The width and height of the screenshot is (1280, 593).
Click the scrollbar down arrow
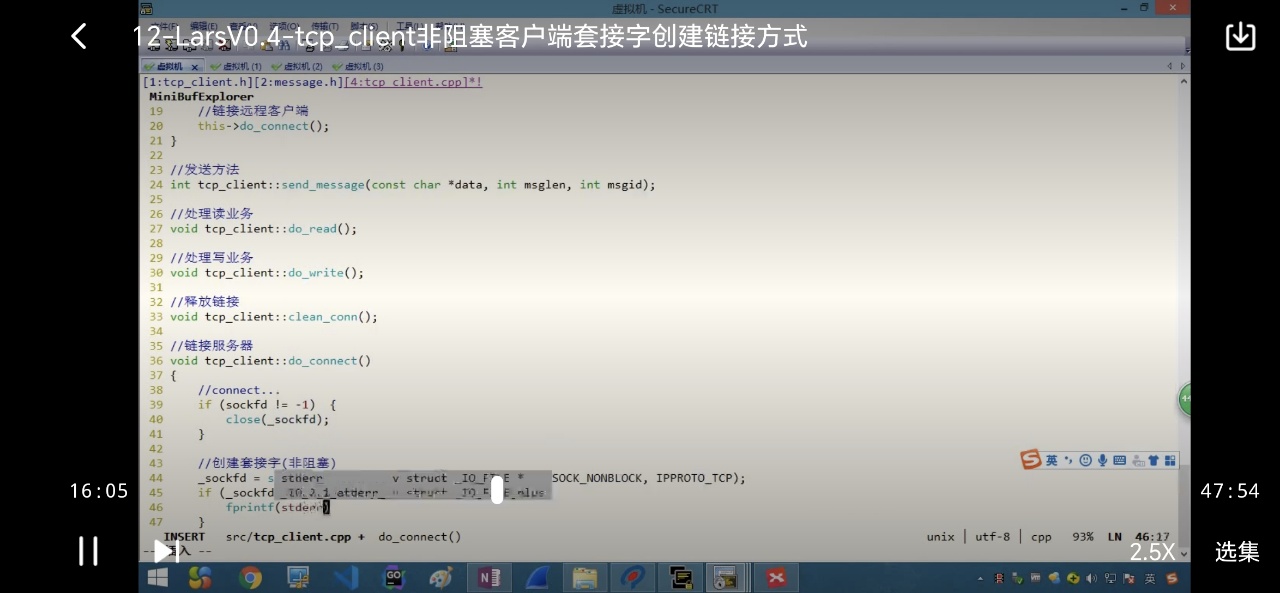click(1184, 553)
